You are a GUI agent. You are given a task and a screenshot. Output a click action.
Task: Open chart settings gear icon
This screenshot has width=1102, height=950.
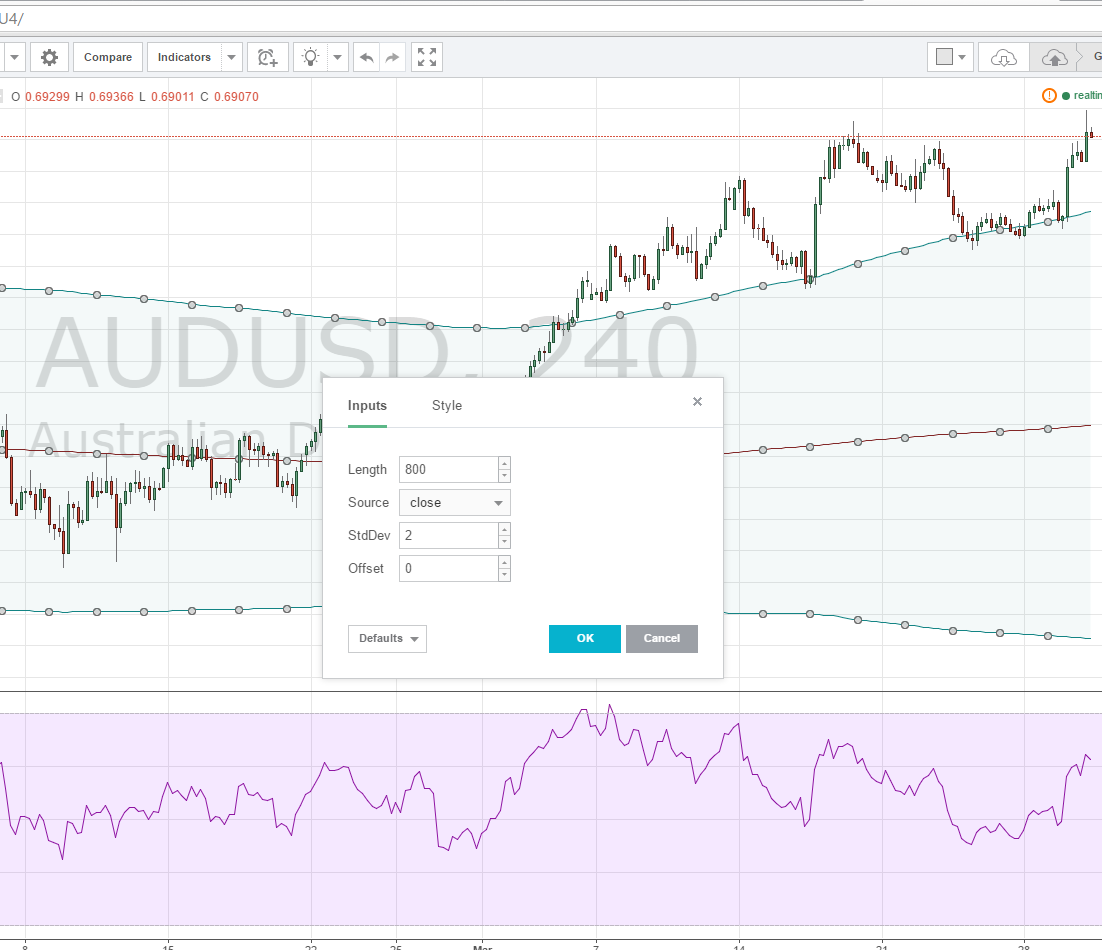click(x=49, y=58)
